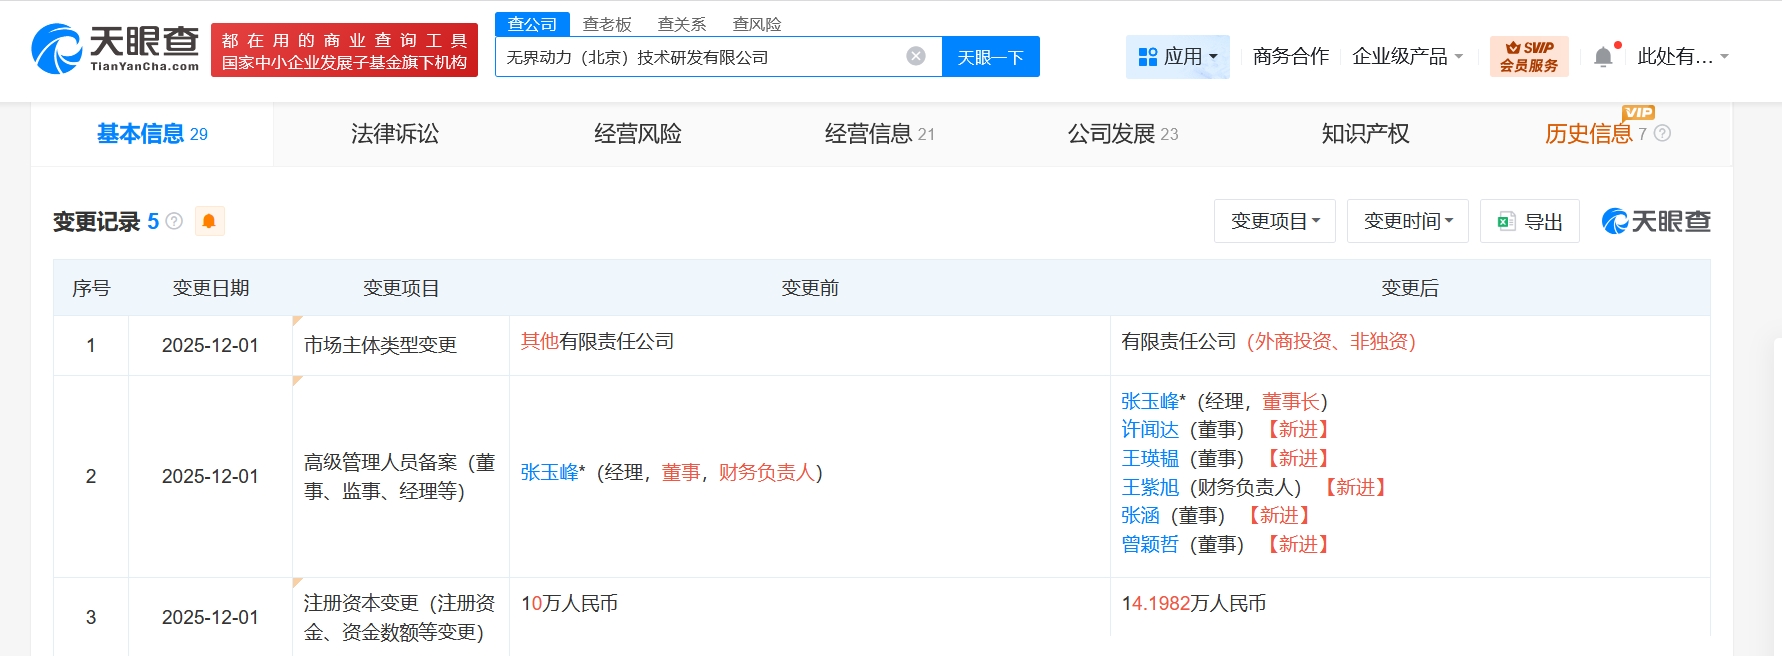Expand the 应用 apps dropdown
Viewport: 1782px width, 656px height.
tap(1178, 56)
